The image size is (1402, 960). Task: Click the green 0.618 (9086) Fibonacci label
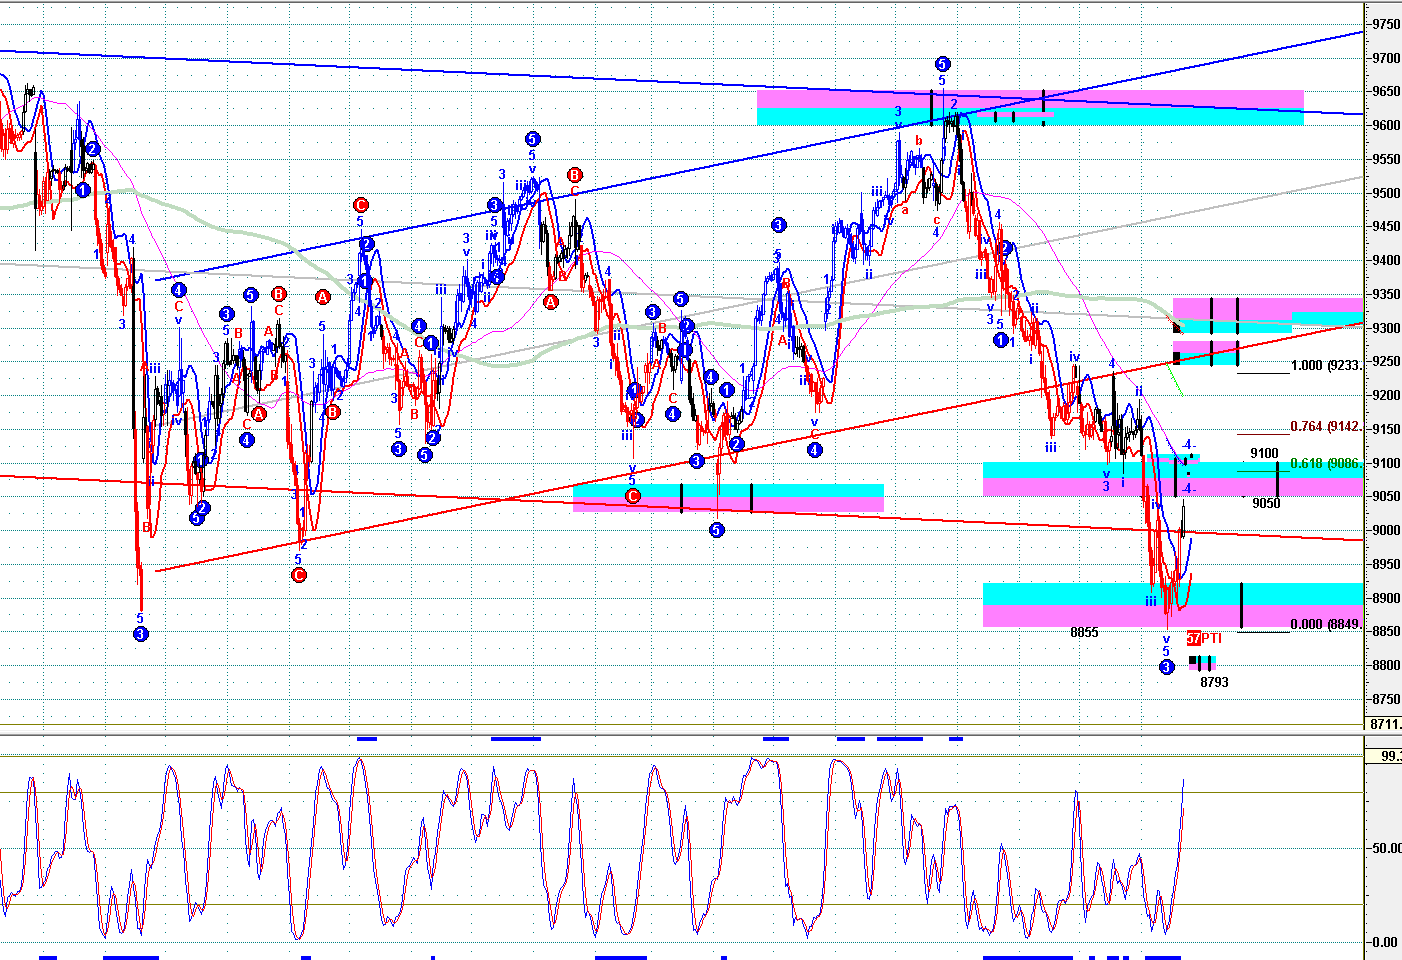pyautogui.click(x=1326, y=464)
